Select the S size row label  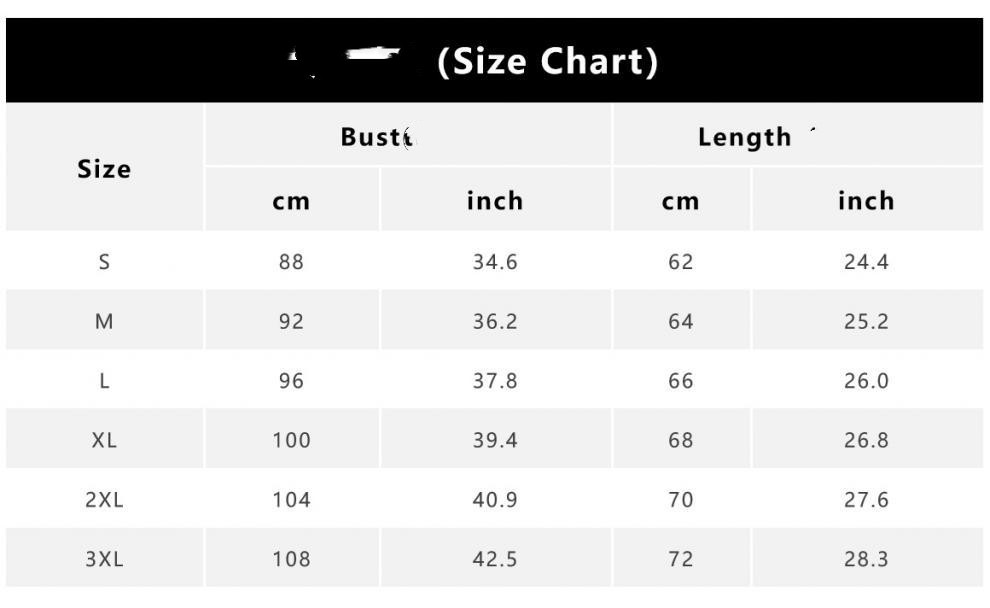click(104, 262)
